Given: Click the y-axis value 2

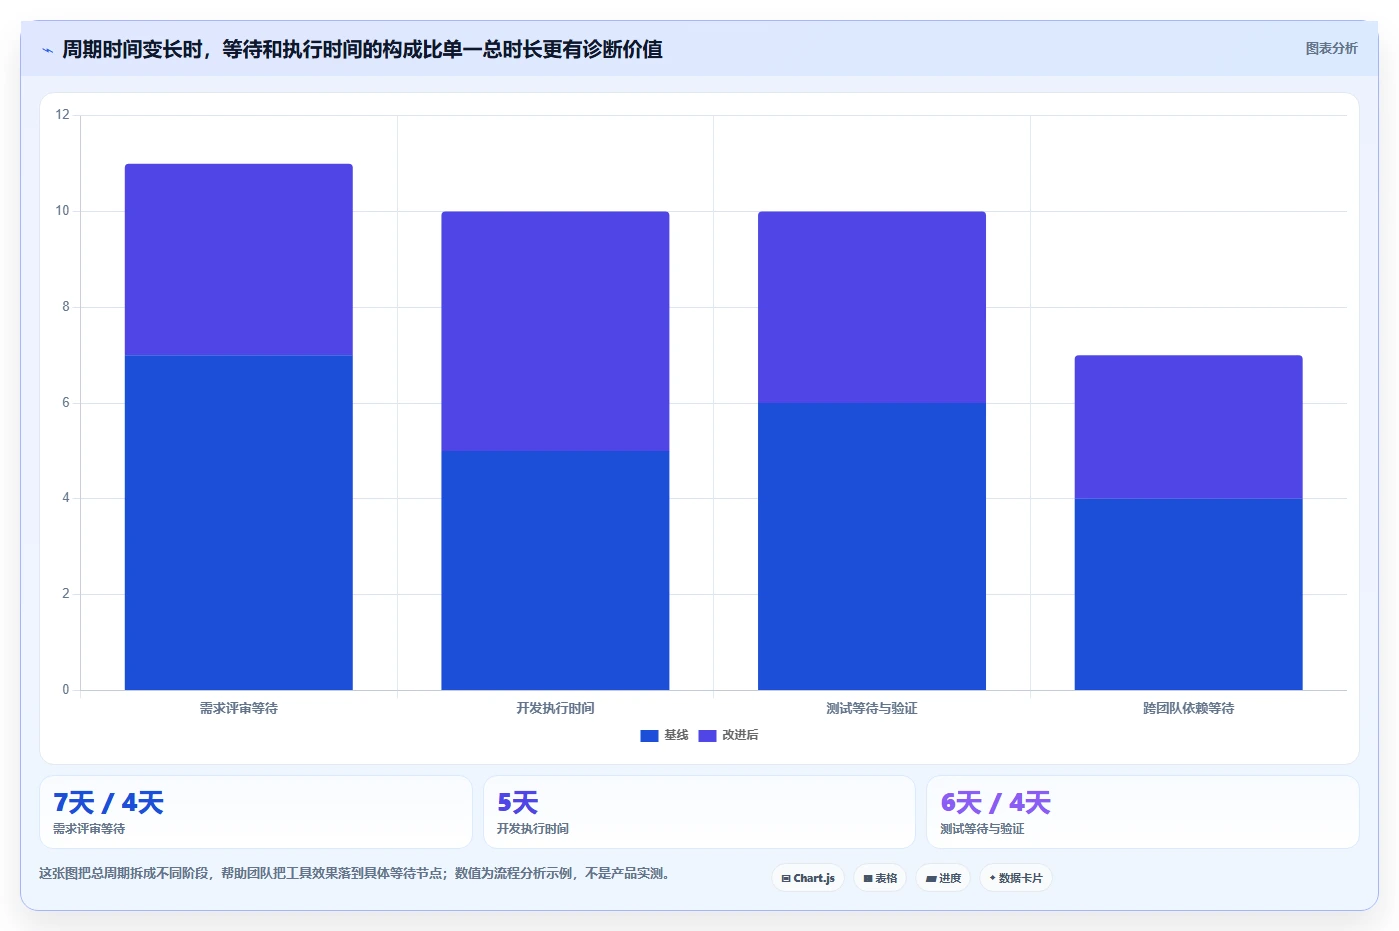Looking at the screenshot, I should (66, 594).
